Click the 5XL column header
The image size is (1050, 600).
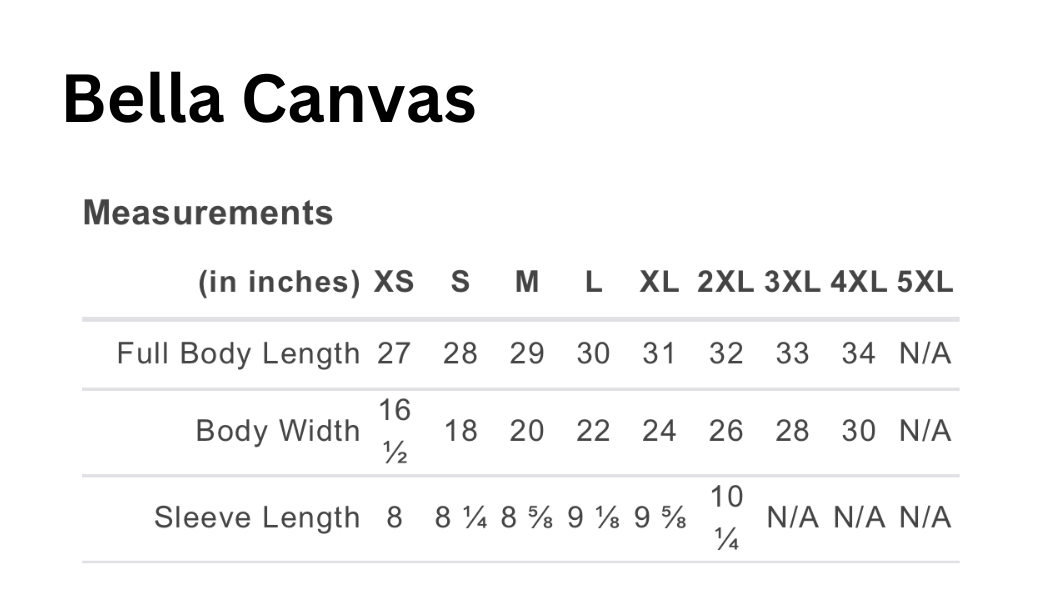coord(925,283)
